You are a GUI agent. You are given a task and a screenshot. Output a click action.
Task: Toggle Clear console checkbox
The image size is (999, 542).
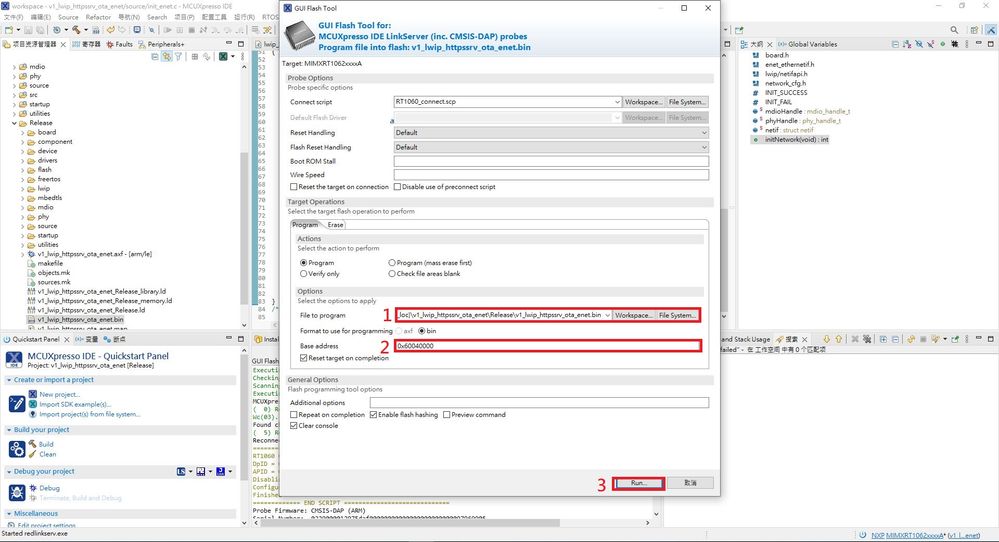(x=294, y=425)
